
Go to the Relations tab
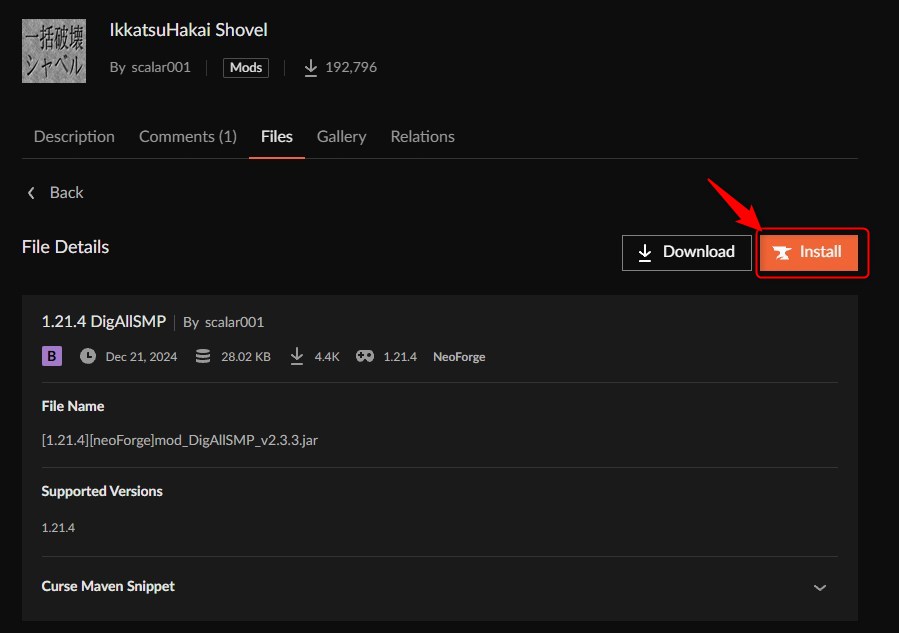coord(423,136)
